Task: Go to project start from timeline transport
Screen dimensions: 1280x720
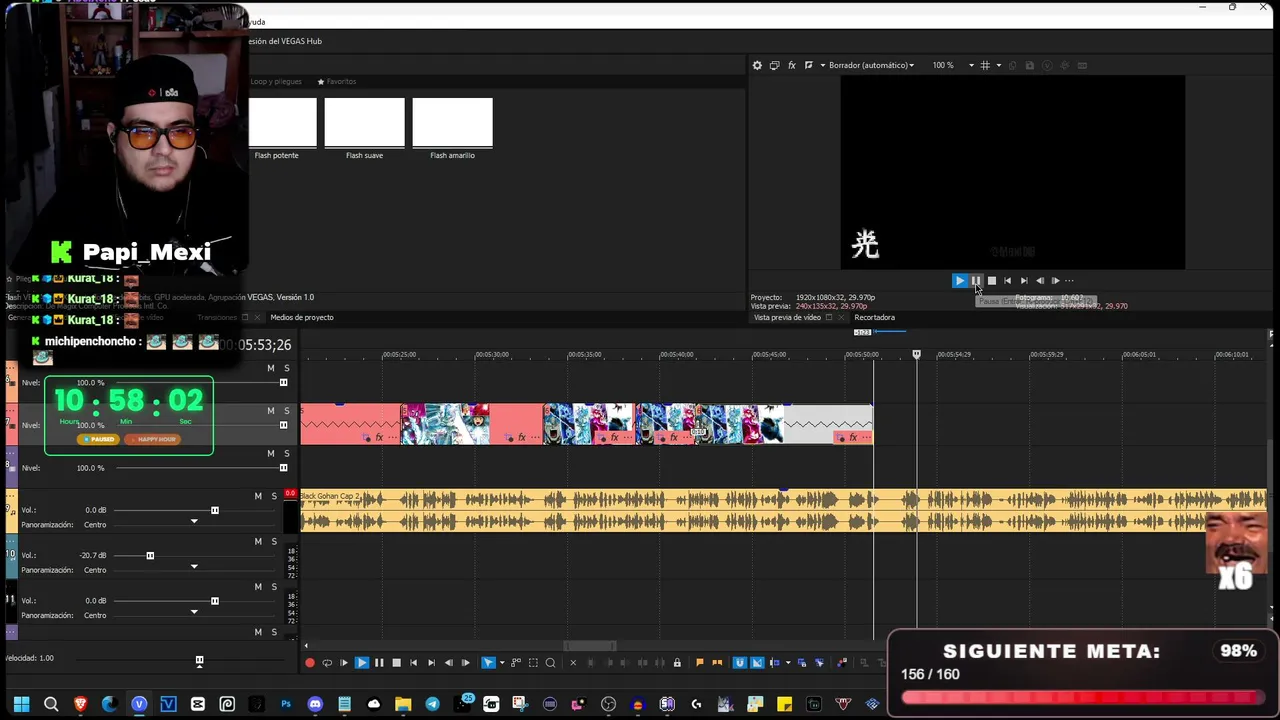Action: tap(414, 663)
